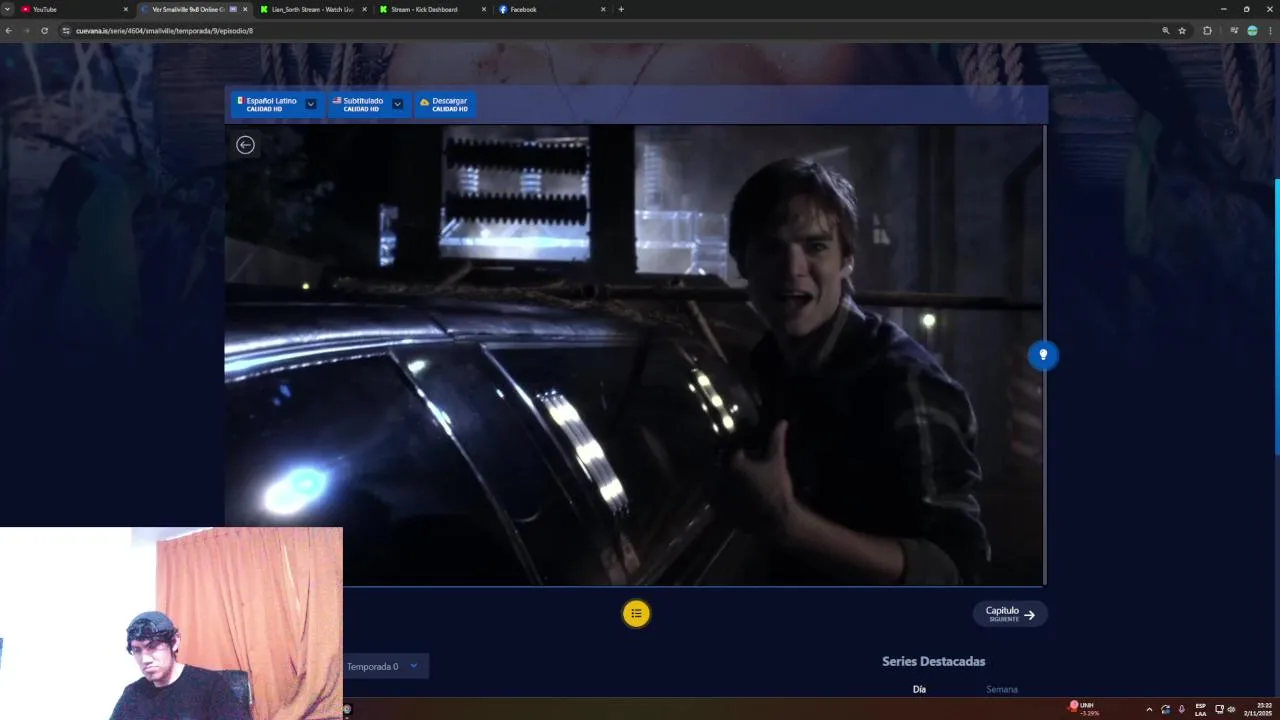
Task: Click the microphone icon in system tray
Action: [1181, 709]
